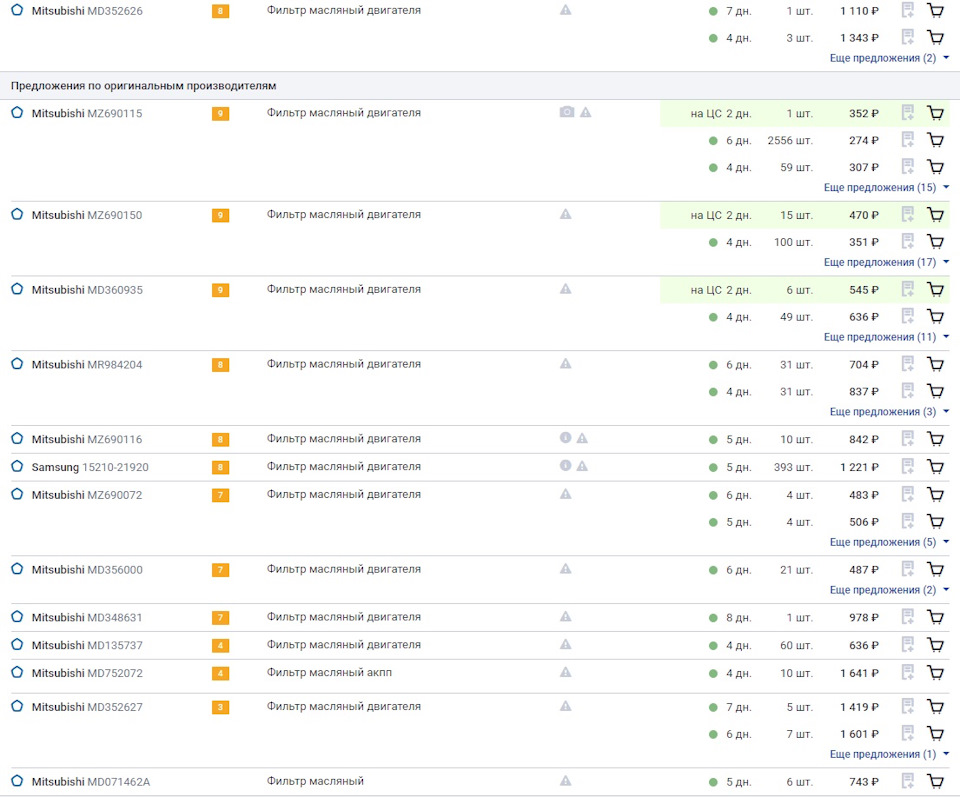Click the cart icon for the 307 ₽ offer
960x797 pixels.
(935, 167)
